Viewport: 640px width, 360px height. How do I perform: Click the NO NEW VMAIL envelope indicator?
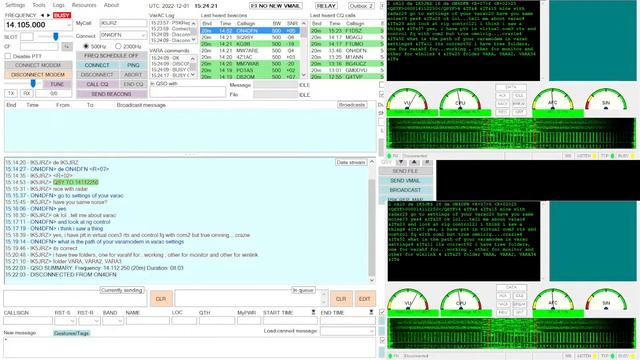pos(276,6)
